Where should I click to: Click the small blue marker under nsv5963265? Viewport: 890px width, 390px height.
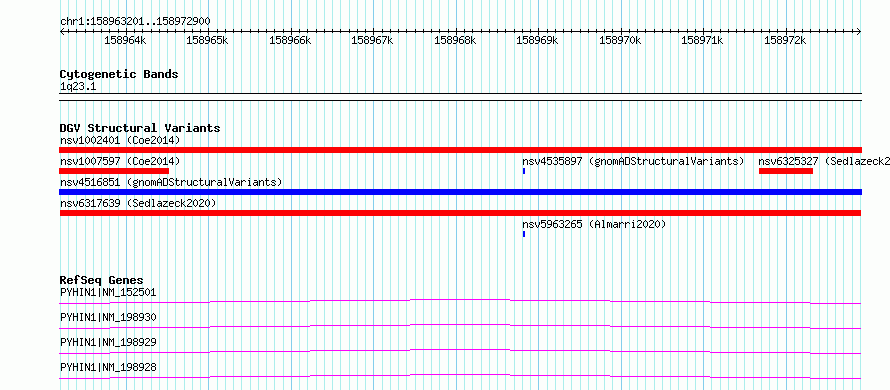click(x=524, y=234)
